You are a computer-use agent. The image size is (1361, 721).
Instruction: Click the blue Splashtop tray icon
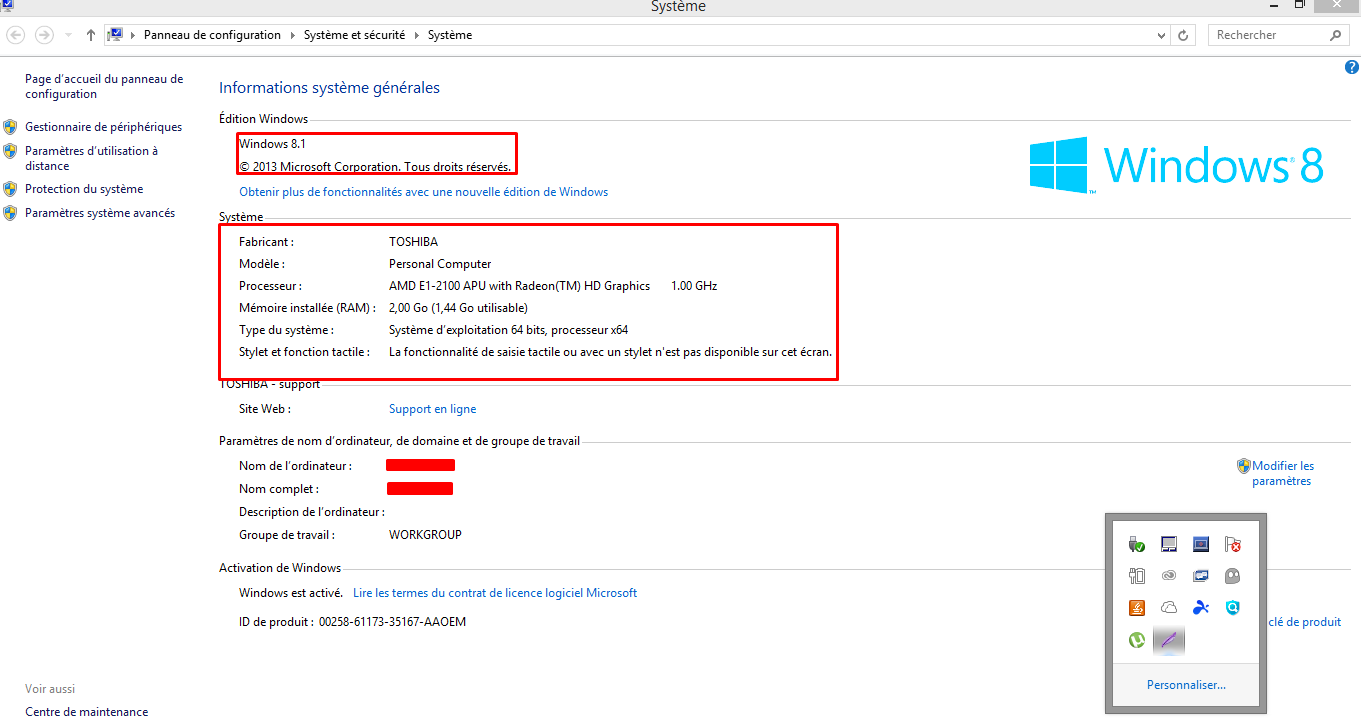(x=1201, y=608)
